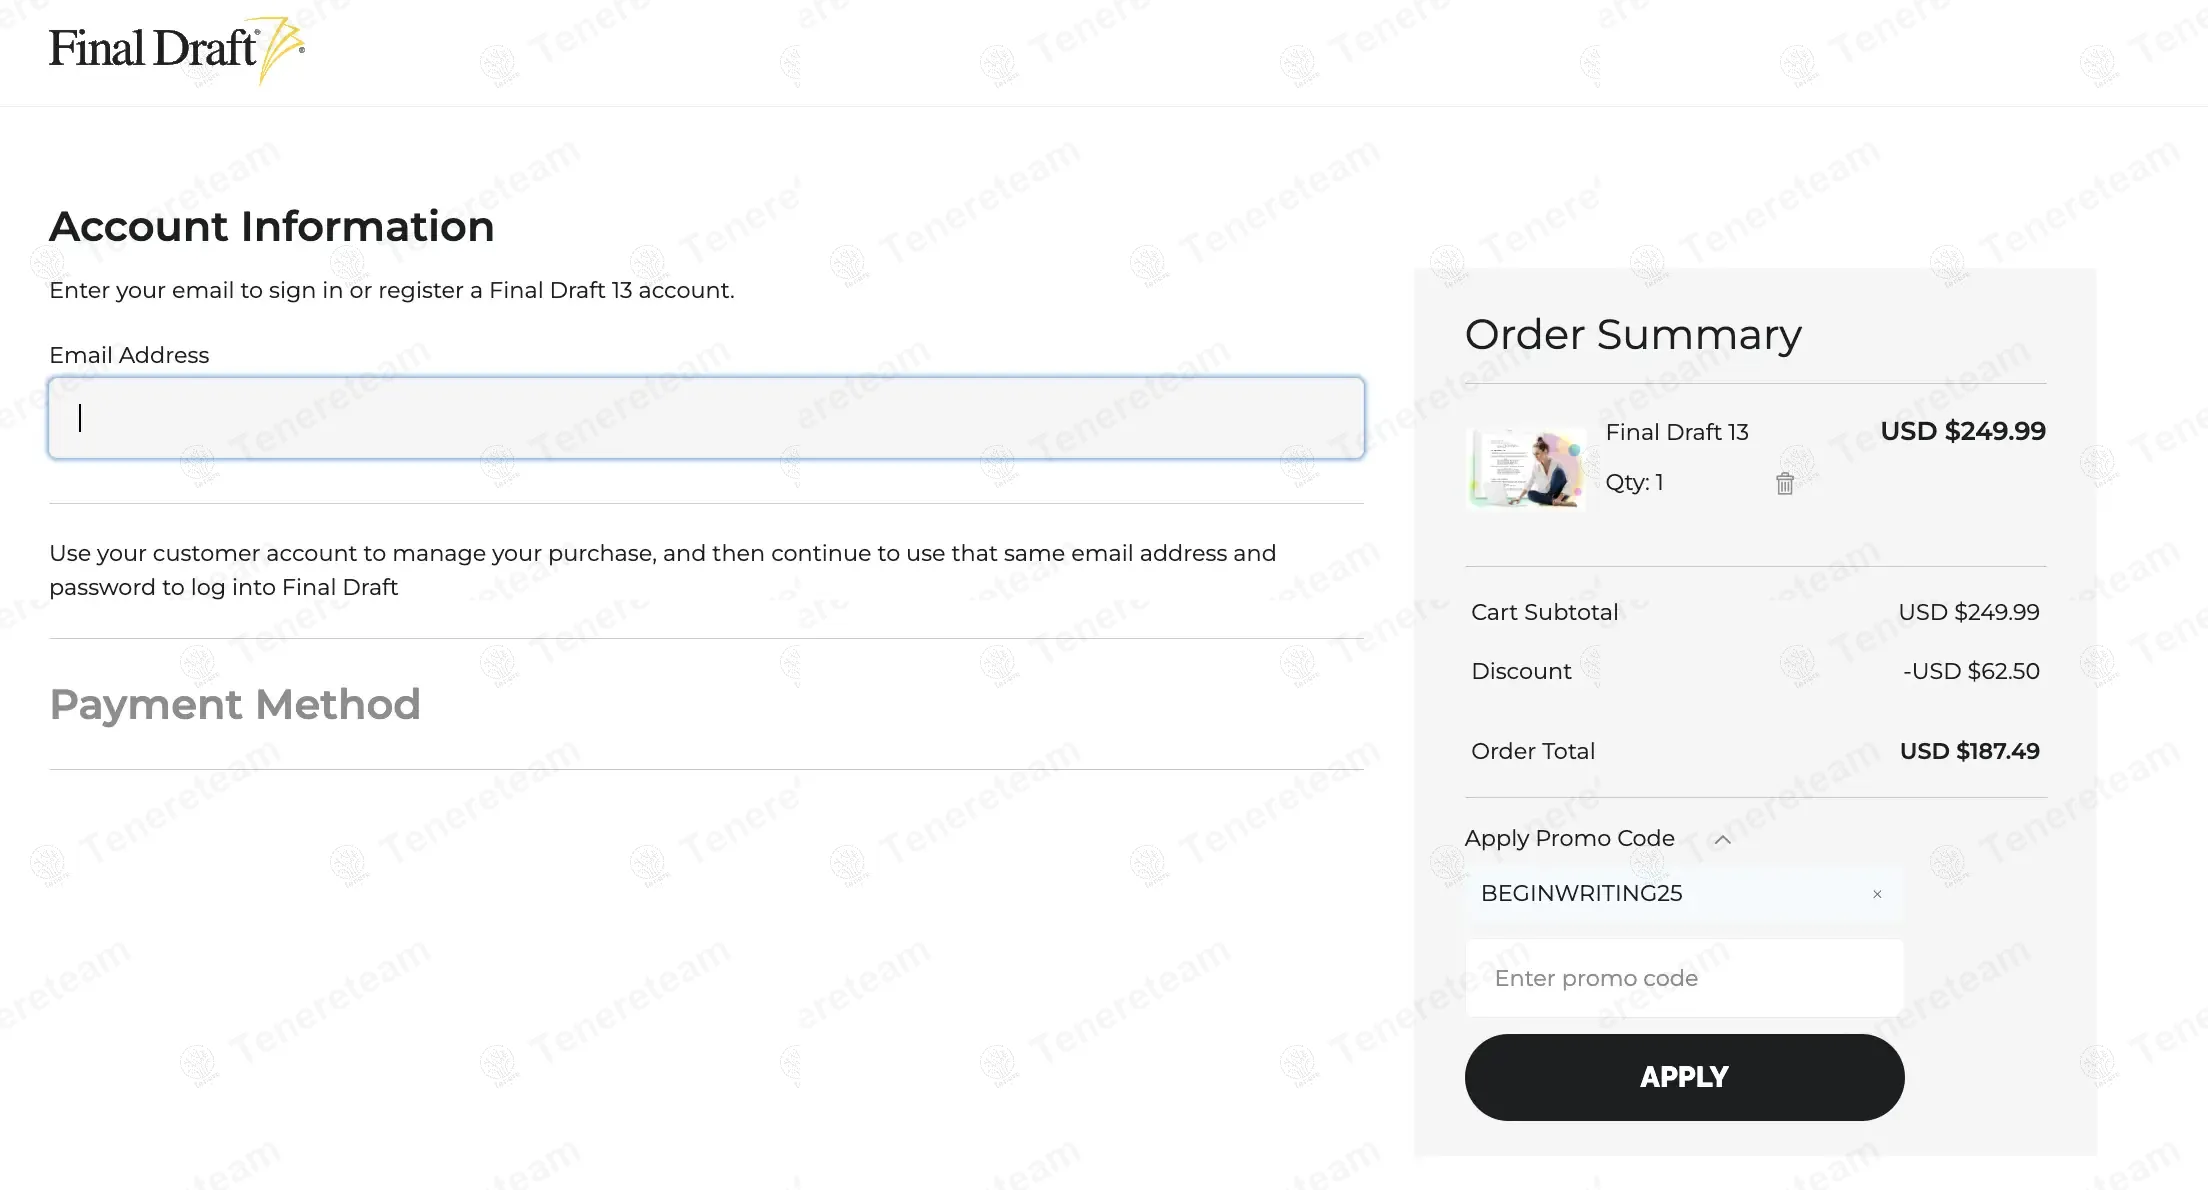This screenshot has width=2208, height=1190.
Task: Toggle the Apply Promo Code label
Action: [1569, 838]
